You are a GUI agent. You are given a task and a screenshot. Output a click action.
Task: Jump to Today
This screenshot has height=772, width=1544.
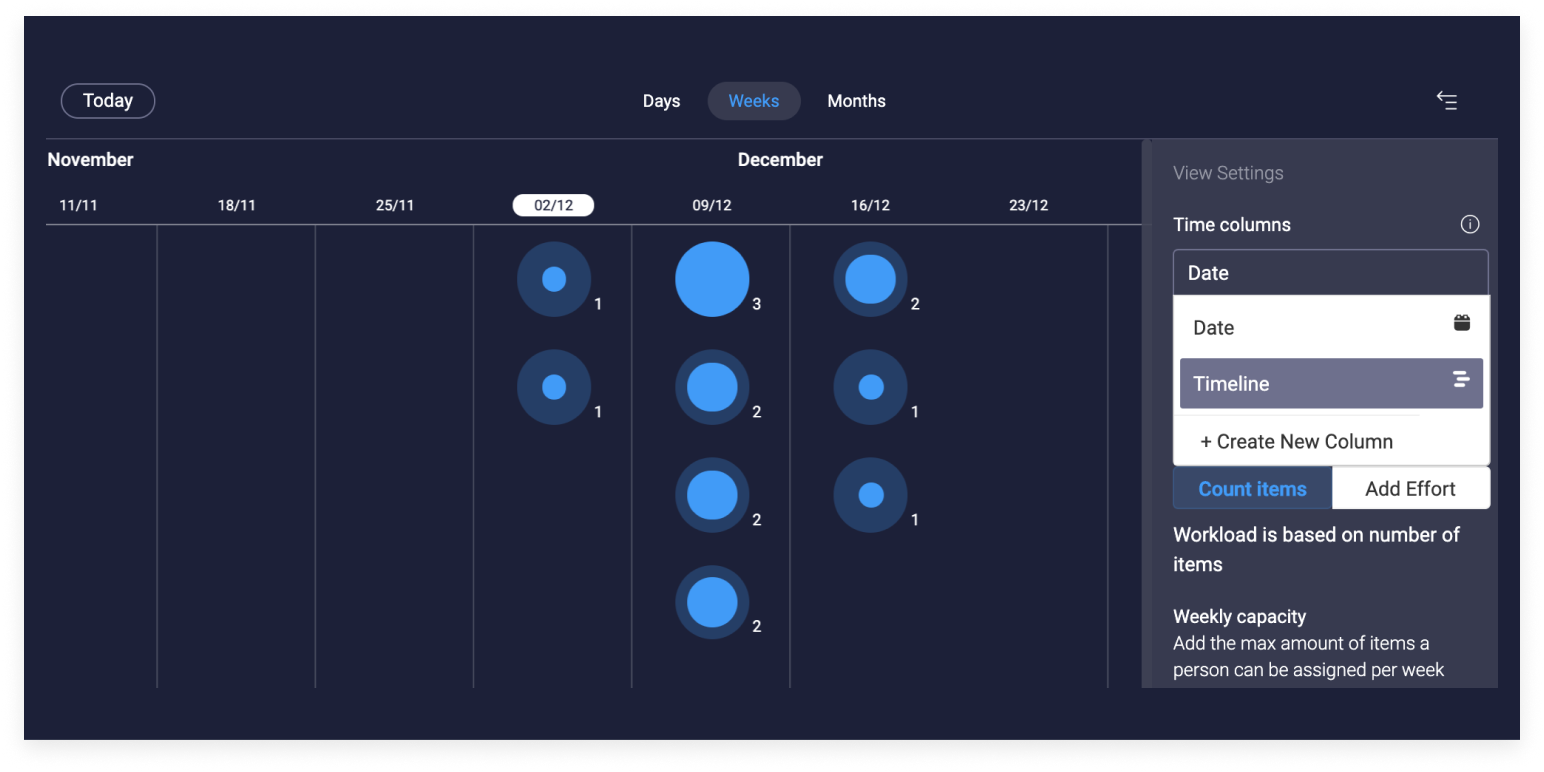click(x=108, y=101)
